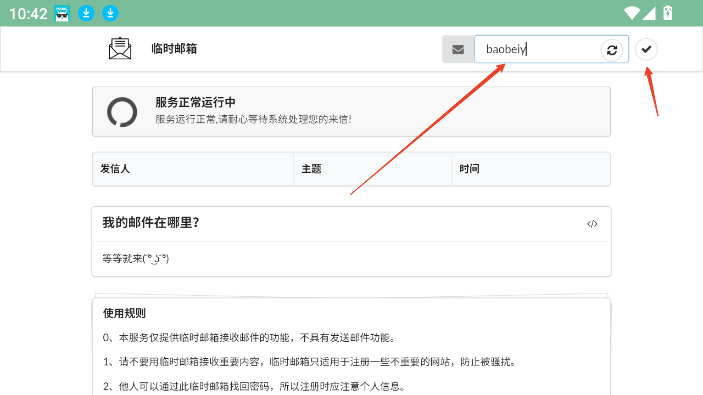Tap the Wi-Fi signal icon in the status bar
703x395 pixels.
tap(632, 13)
